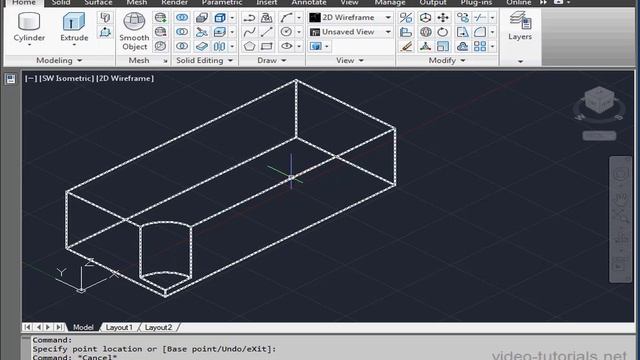
Task: Open the Parametric ribbon tab
Action: [222, 2]
